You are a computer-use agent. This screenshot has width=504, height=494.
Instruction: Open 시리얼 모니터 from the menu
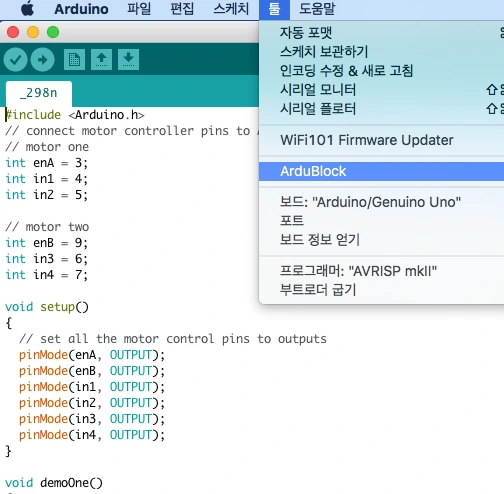381,89
